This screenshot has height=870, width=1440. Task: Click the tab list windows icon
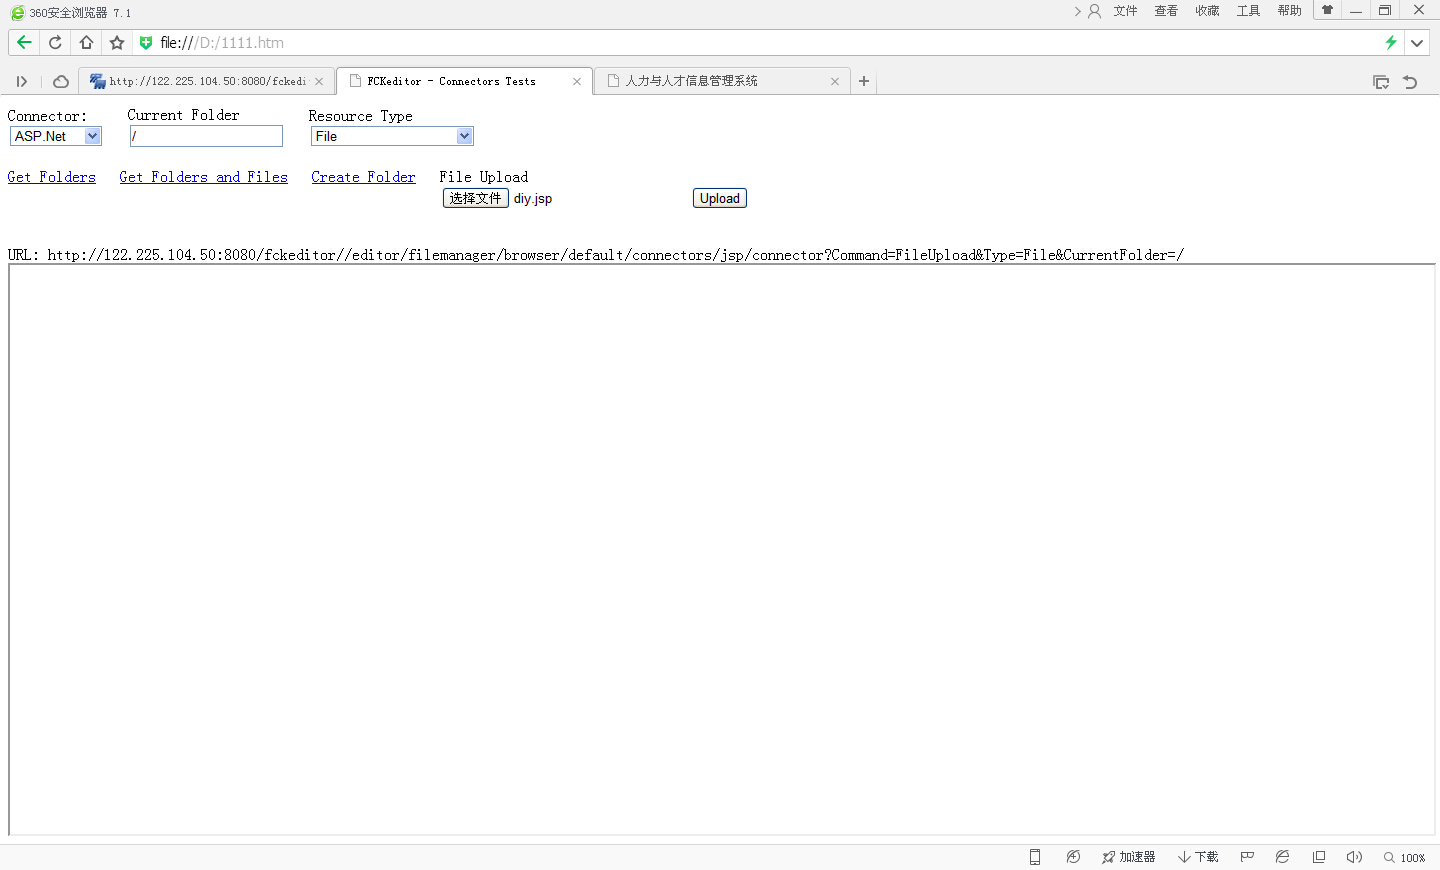[1381, 82]
